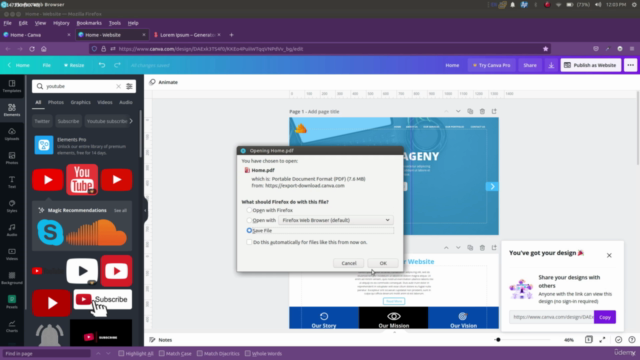
Task: Open the search filter options icon
Action: [x=129, y=86]
